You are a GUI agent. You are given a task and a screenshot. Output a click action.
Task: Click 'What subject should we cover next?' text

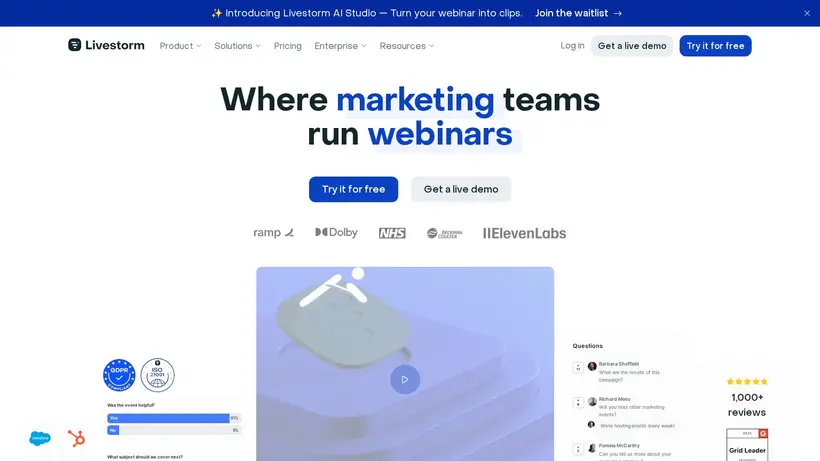pyautogui.click(x=145, y=457)
